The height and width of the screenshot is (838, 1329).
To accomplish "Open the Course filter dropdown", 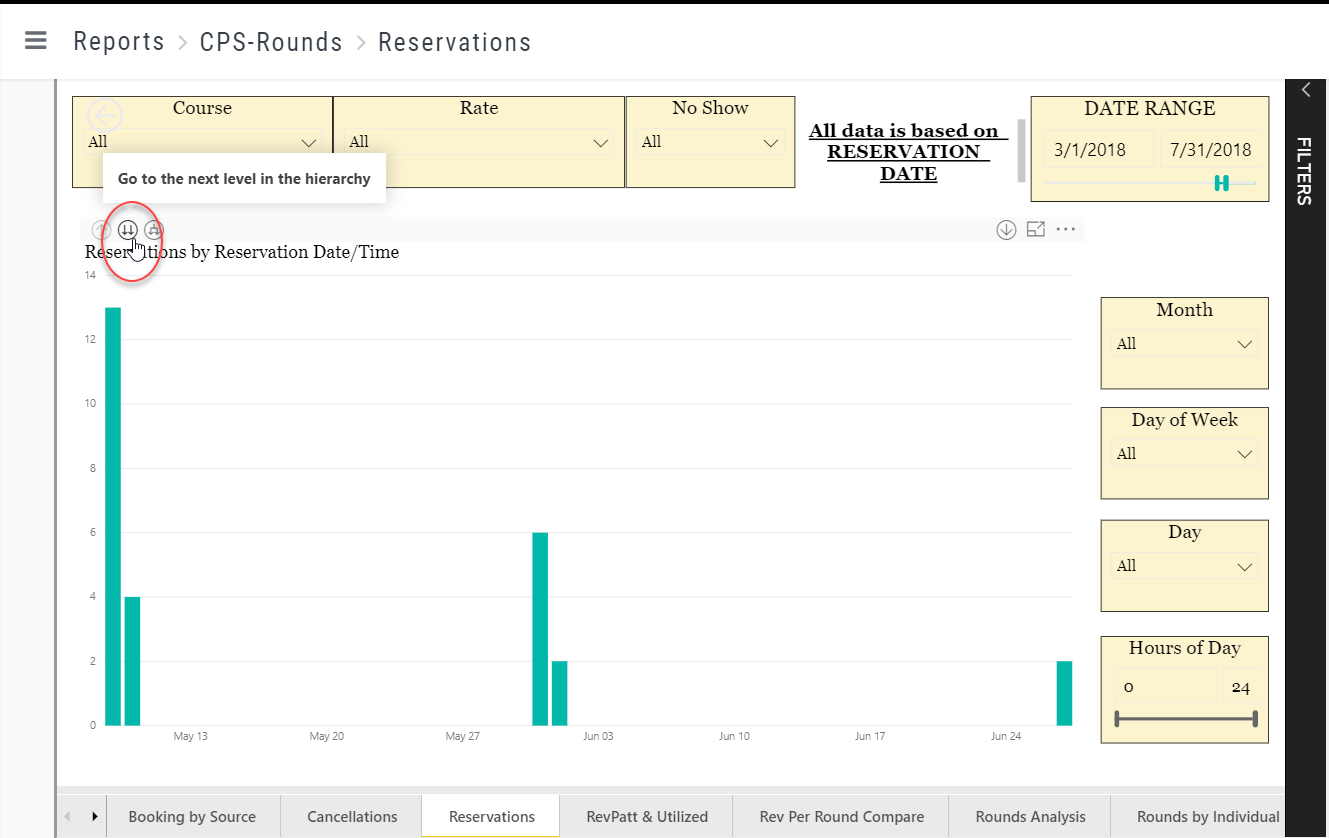I will [x=308, y=142].
